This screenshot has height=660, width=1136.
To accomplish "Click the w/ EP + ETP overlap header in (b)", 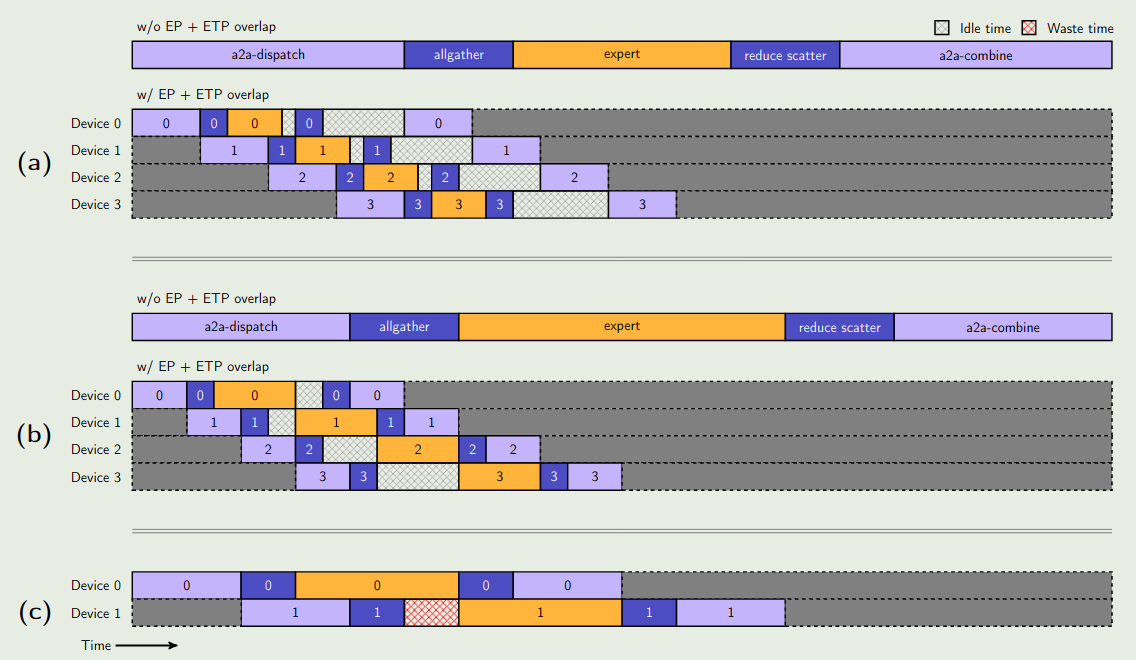I will 202,366.
